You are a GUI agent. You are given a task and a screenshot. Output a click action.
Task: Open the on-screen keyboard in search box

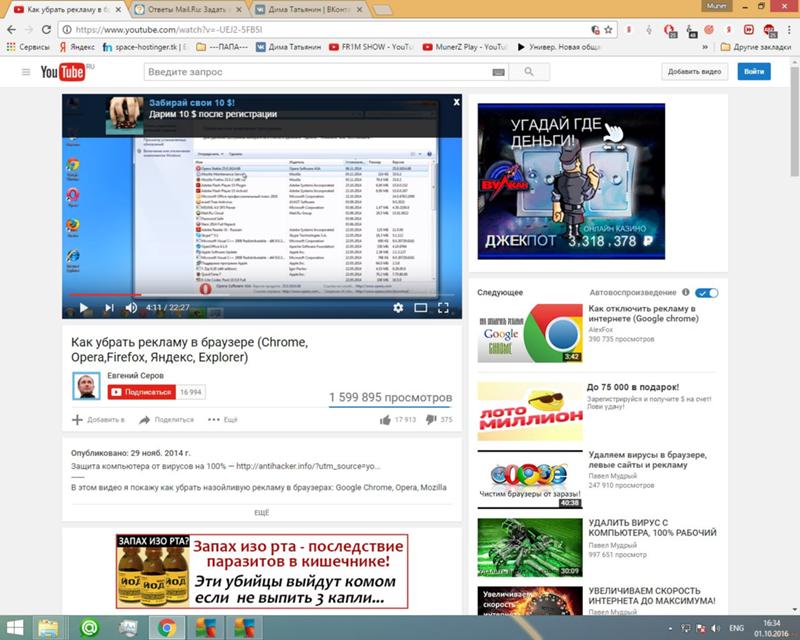pos(498,72)
